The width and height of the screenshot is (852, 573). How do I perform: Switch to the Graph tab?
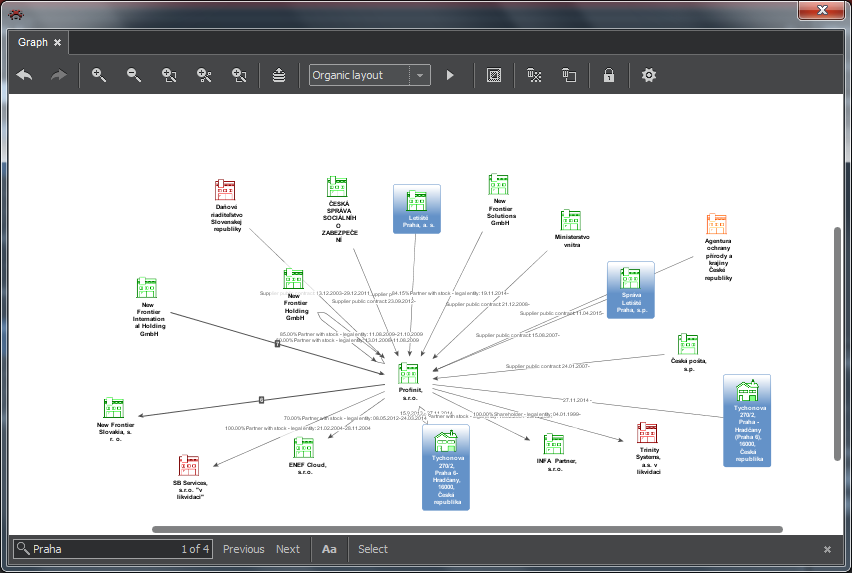coord(32,43)
